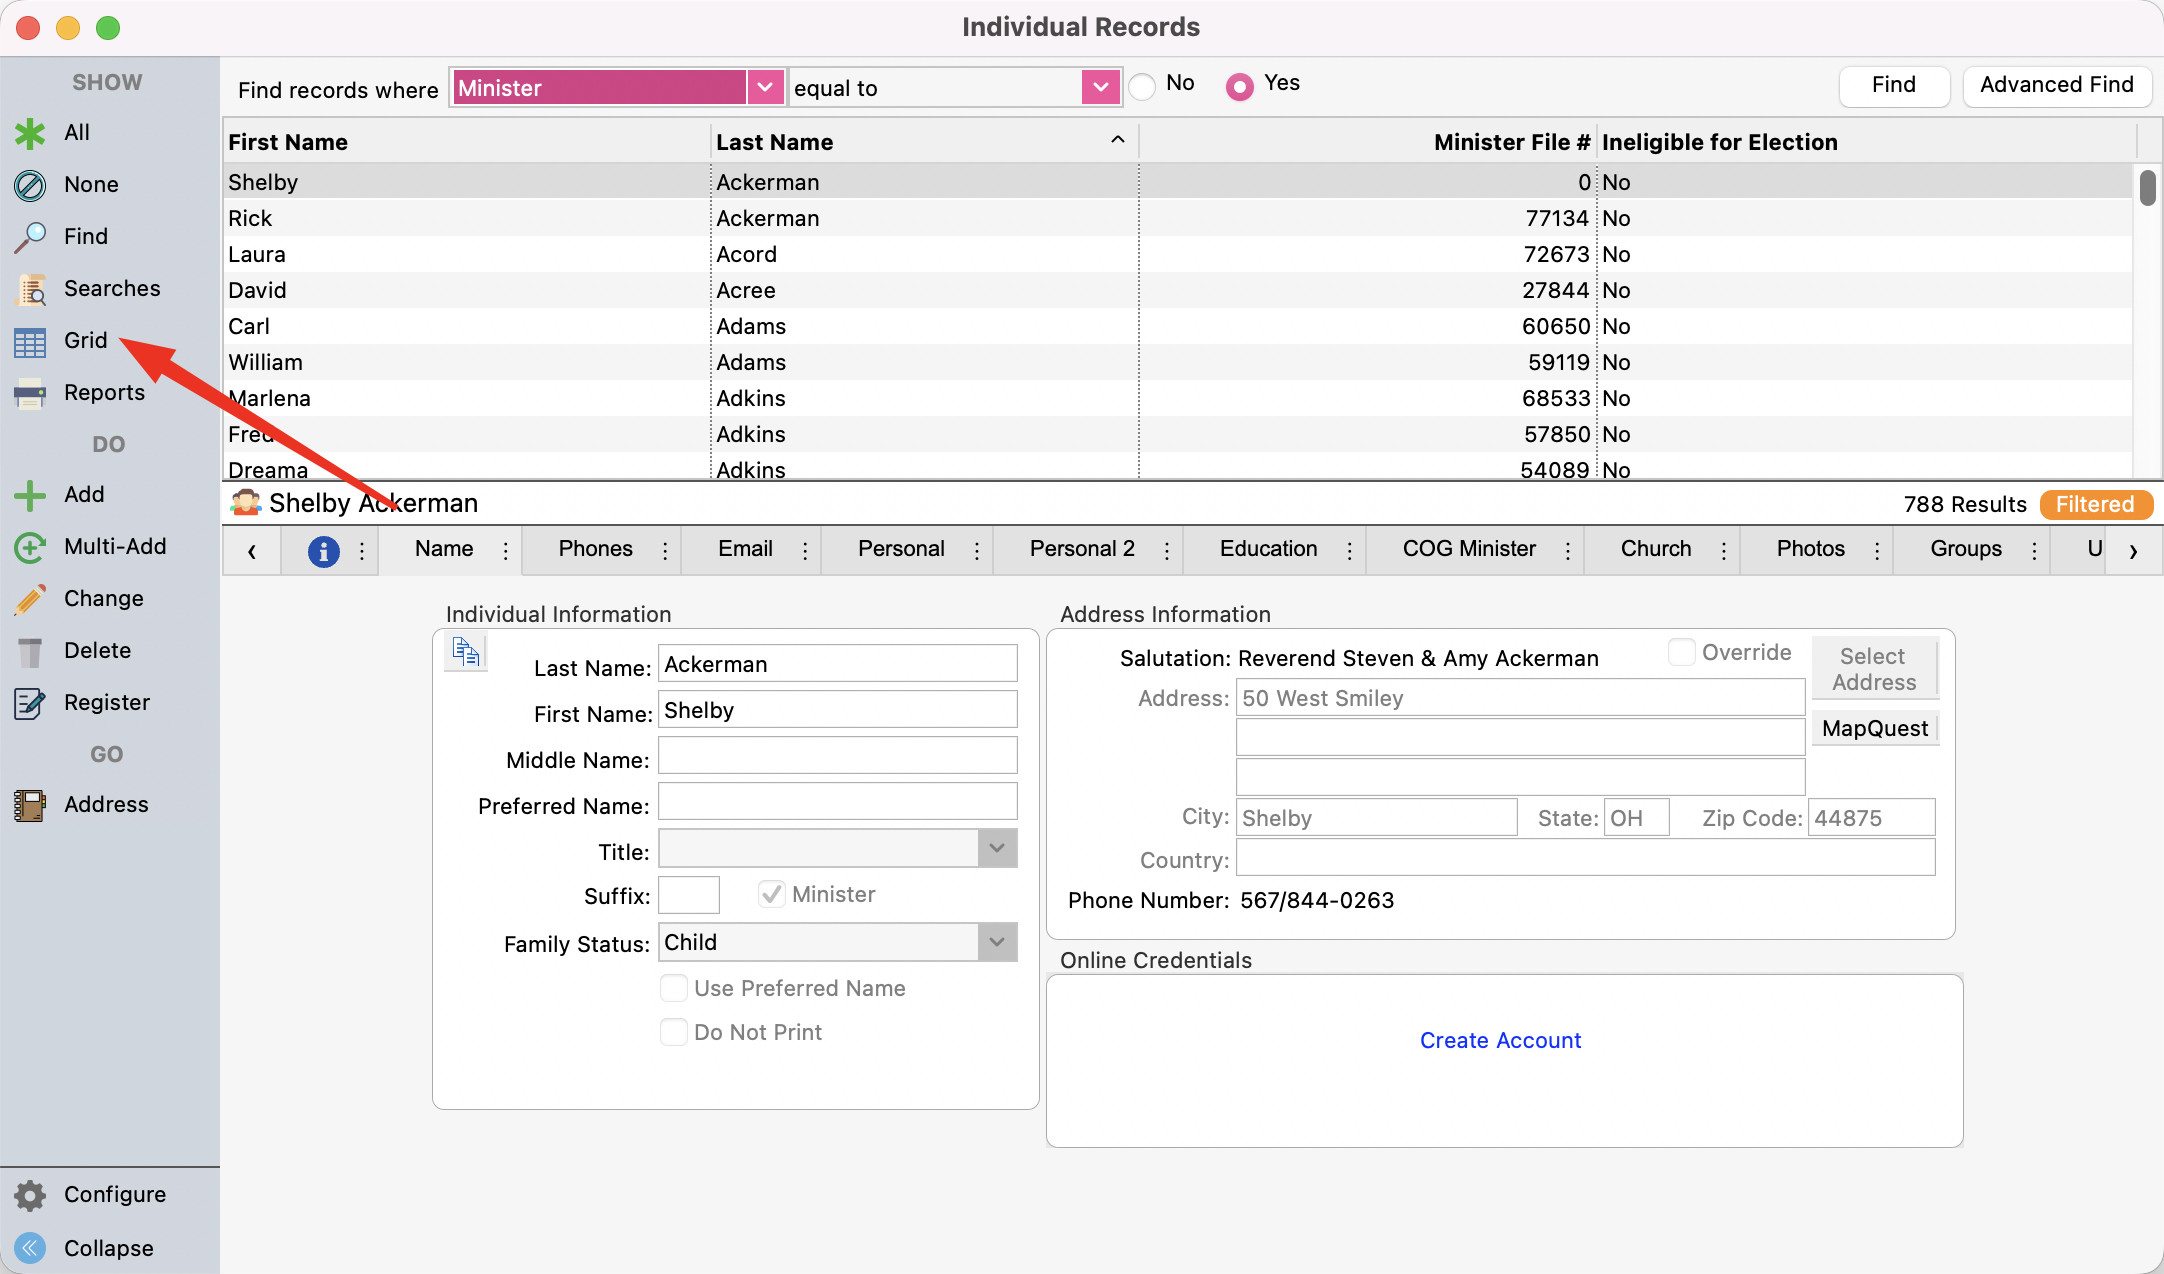2164x1274 pixels.
Task: Launch Multi-Add icon
Action: click(x=30, y=547)
